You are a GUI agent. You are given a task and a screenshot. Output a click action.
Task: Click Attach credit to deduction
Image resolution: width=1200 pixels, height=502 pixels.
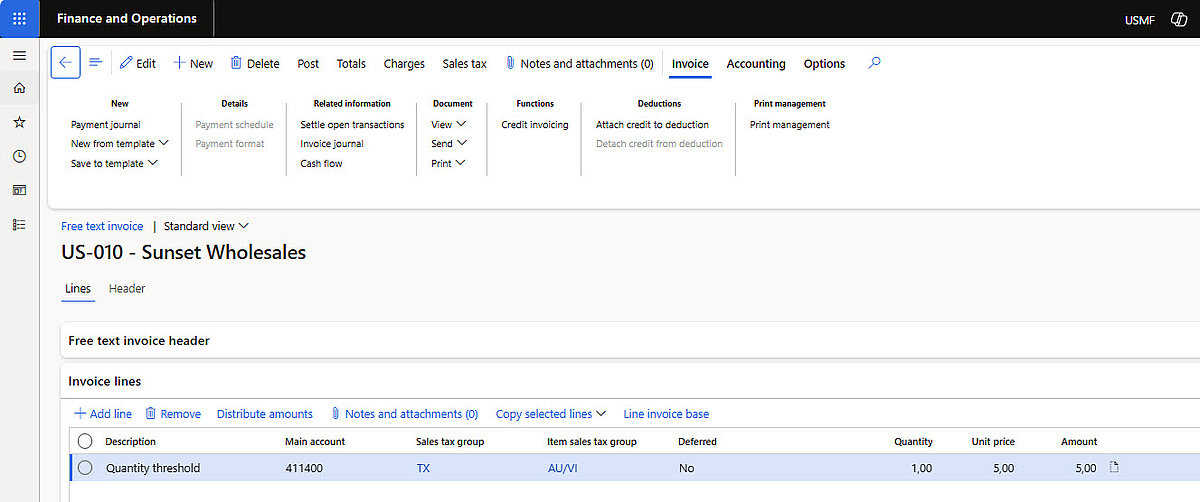(652, 125)
